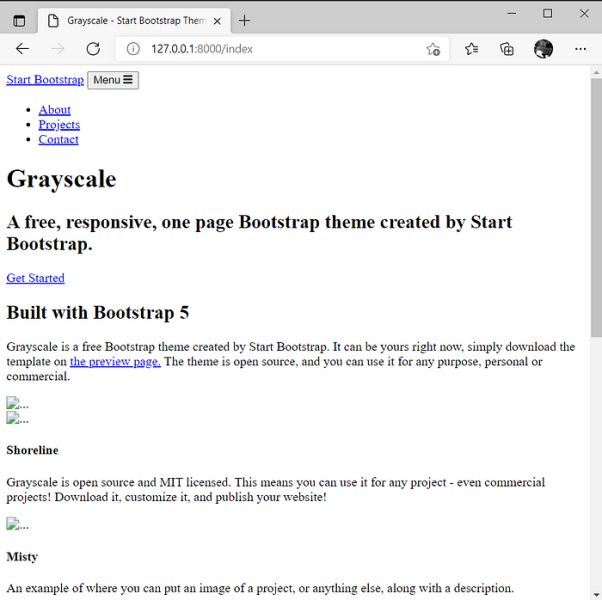This screenshot has width=602, height=600.
Task: Open the tab actions menu icon
Action: coord(19,20)
